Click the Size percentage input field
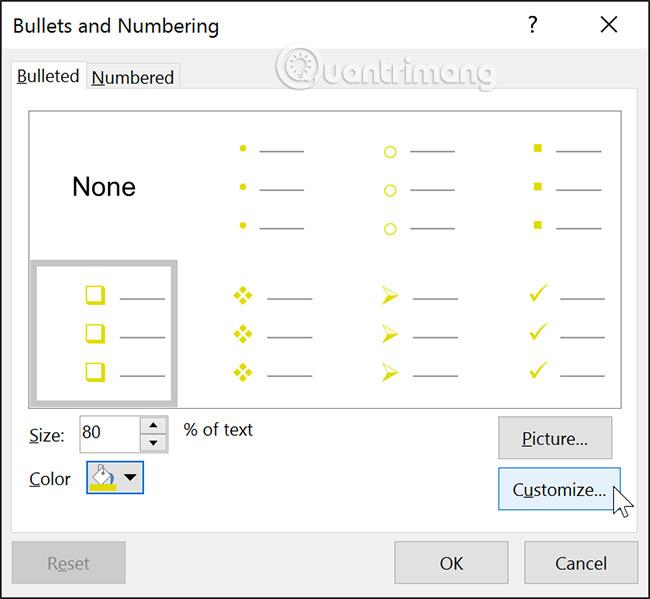This screenshot has height=599, width=650. (109, 434)
